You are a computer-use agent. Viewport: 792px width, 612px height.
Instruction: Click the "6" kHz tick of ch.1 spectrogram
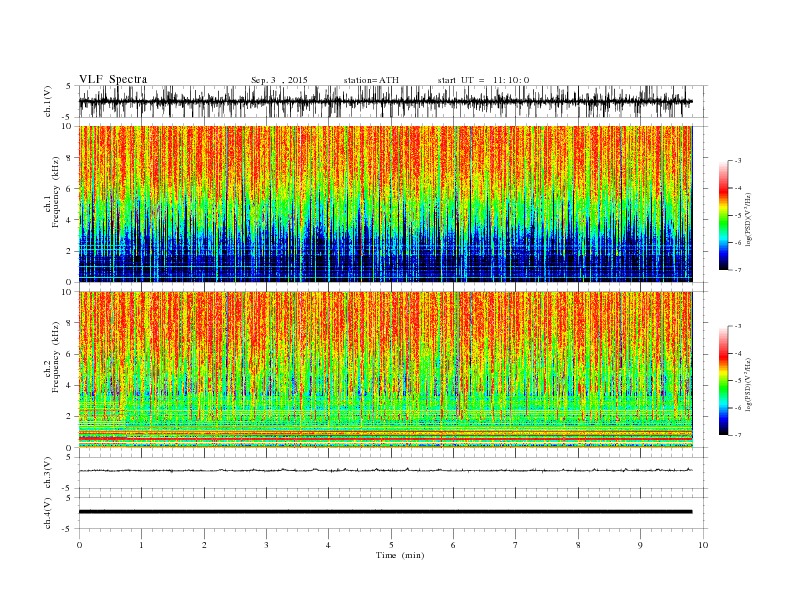69,189
